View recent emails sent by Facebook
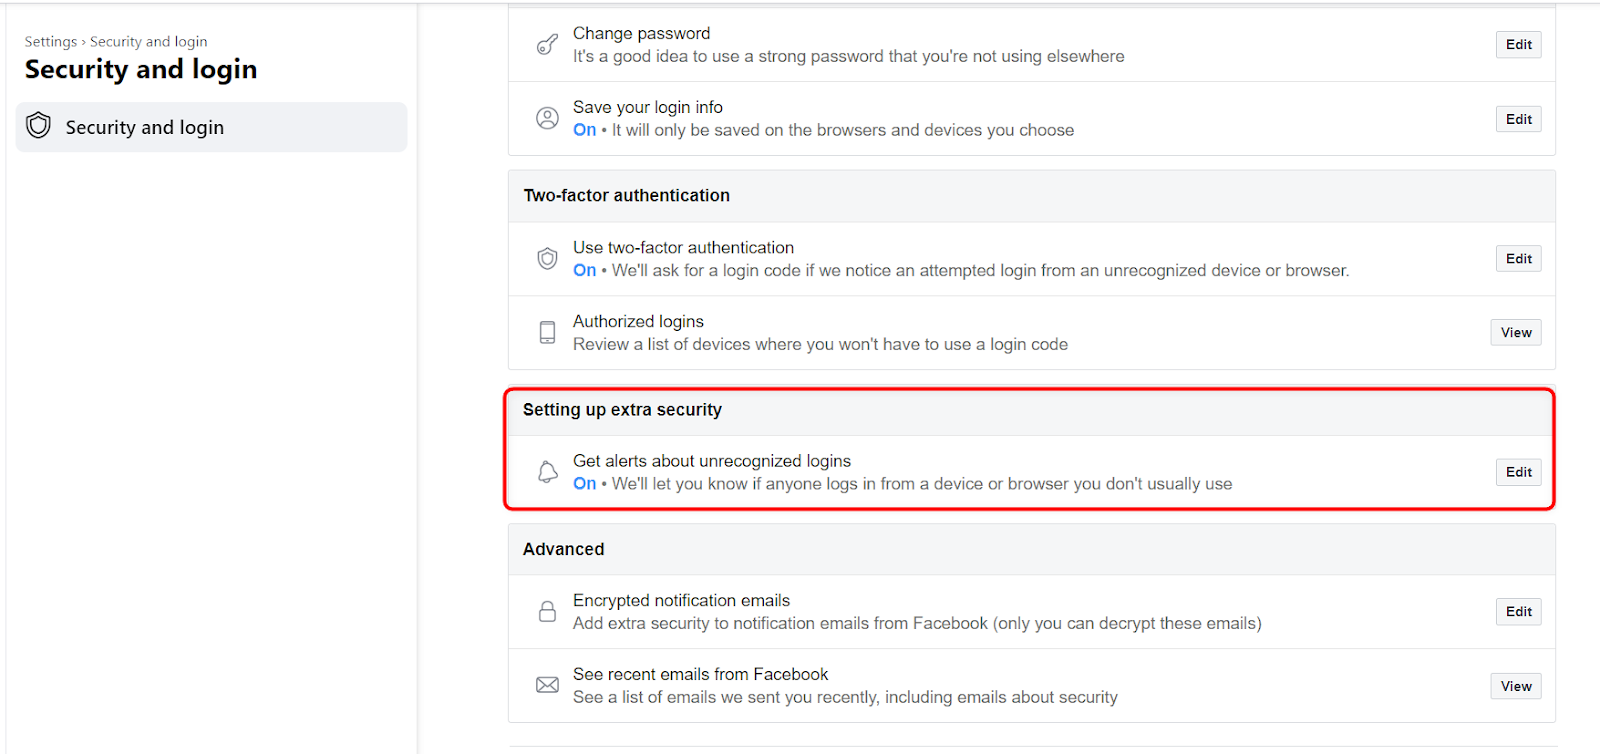This screenshot has height=754, width=1600. coord(1514,685)
